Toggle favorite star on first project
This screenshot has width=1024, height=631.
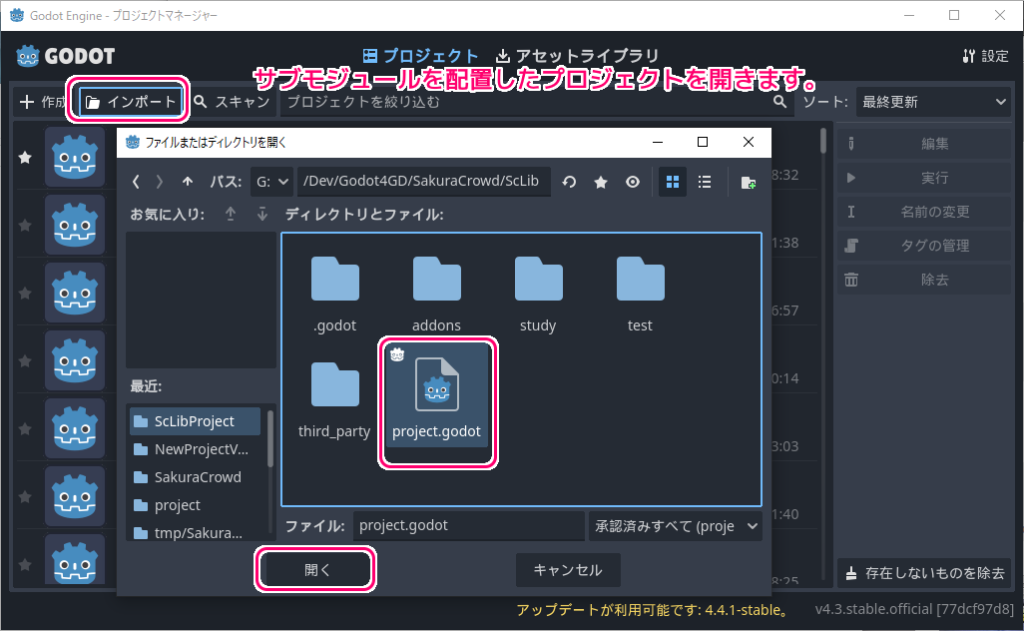[25, 157]
